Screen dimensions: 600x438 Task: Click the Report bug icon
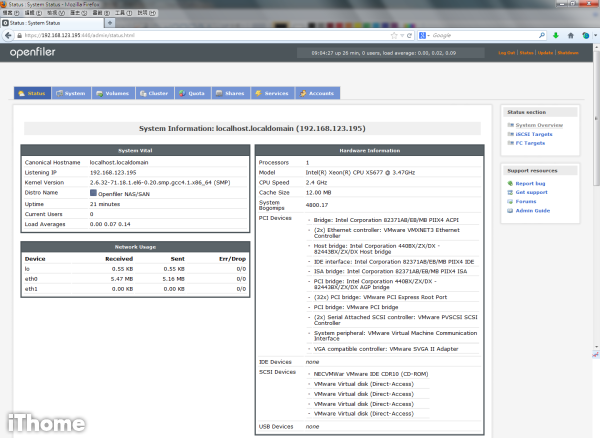pyautogui.click(x=511, y=183)
